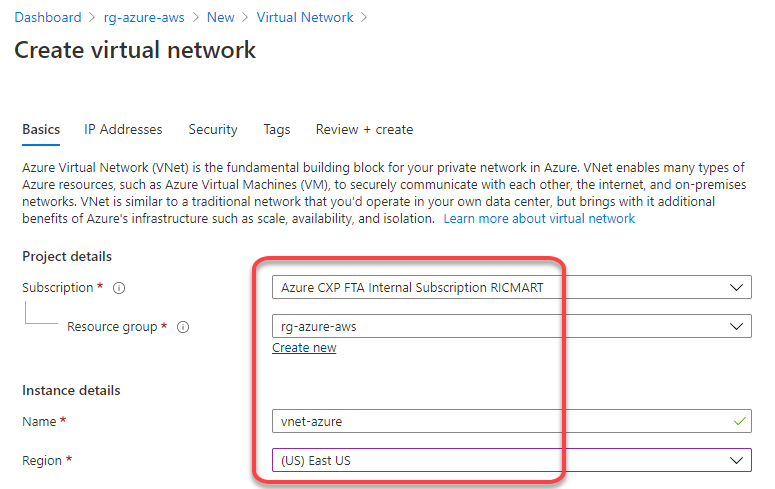Open Learn more about virtual network link

[539, 219]
